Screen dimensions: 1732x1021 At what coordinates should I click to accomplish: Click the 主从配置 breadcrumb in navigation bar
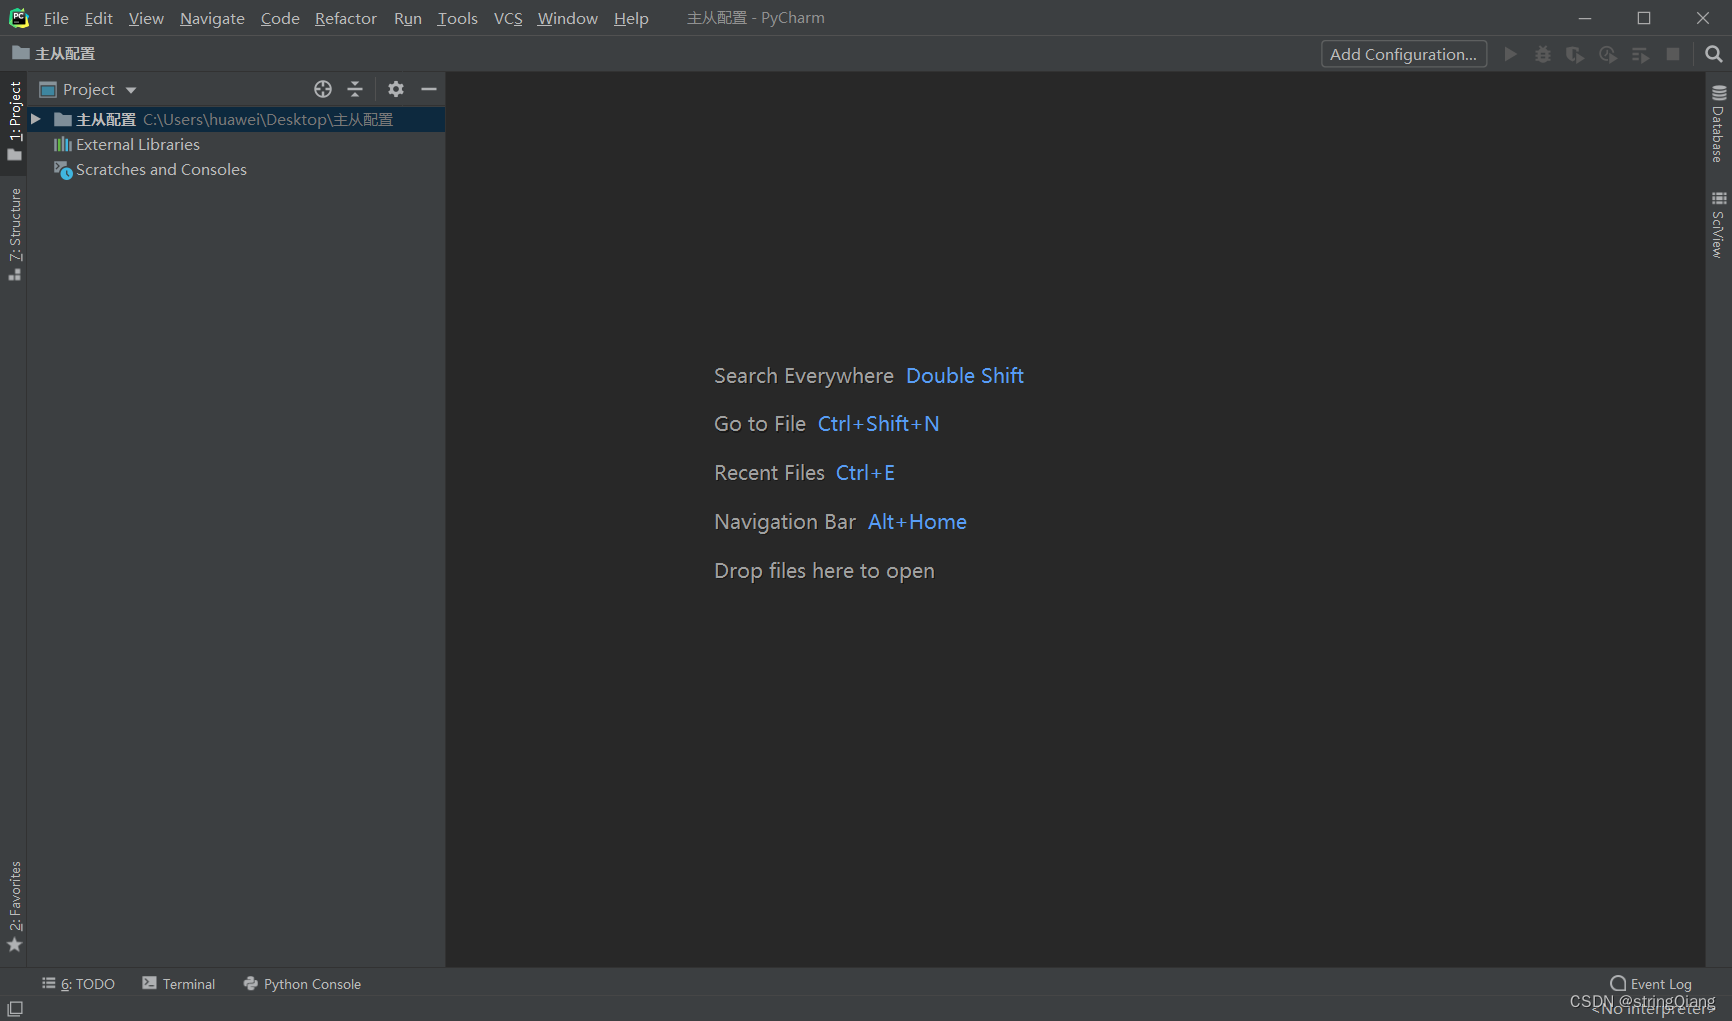54,53
